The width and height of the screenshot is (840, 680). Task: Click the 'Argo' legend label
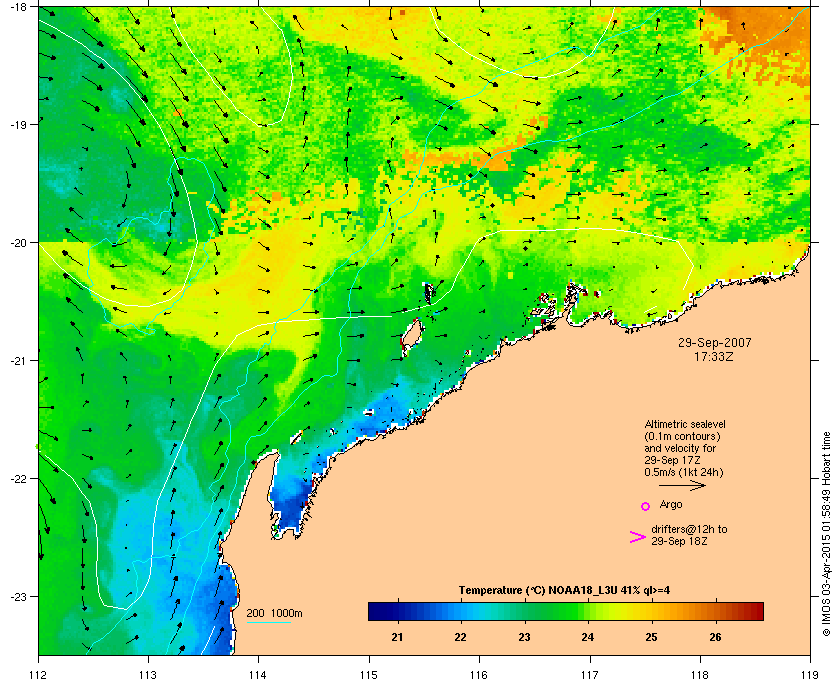[x=671, y=505]
